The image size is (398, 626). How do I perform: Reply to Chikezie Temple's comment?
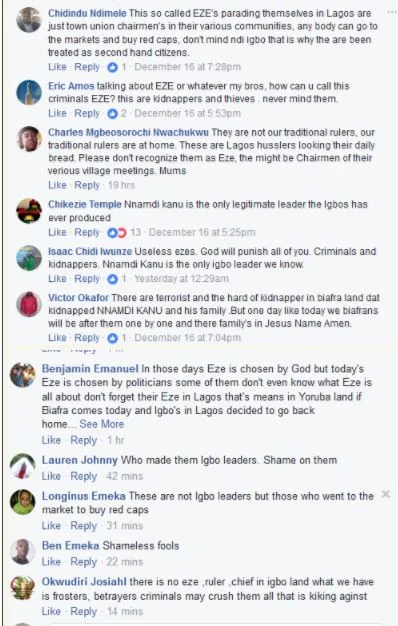[x=87, y=232]
